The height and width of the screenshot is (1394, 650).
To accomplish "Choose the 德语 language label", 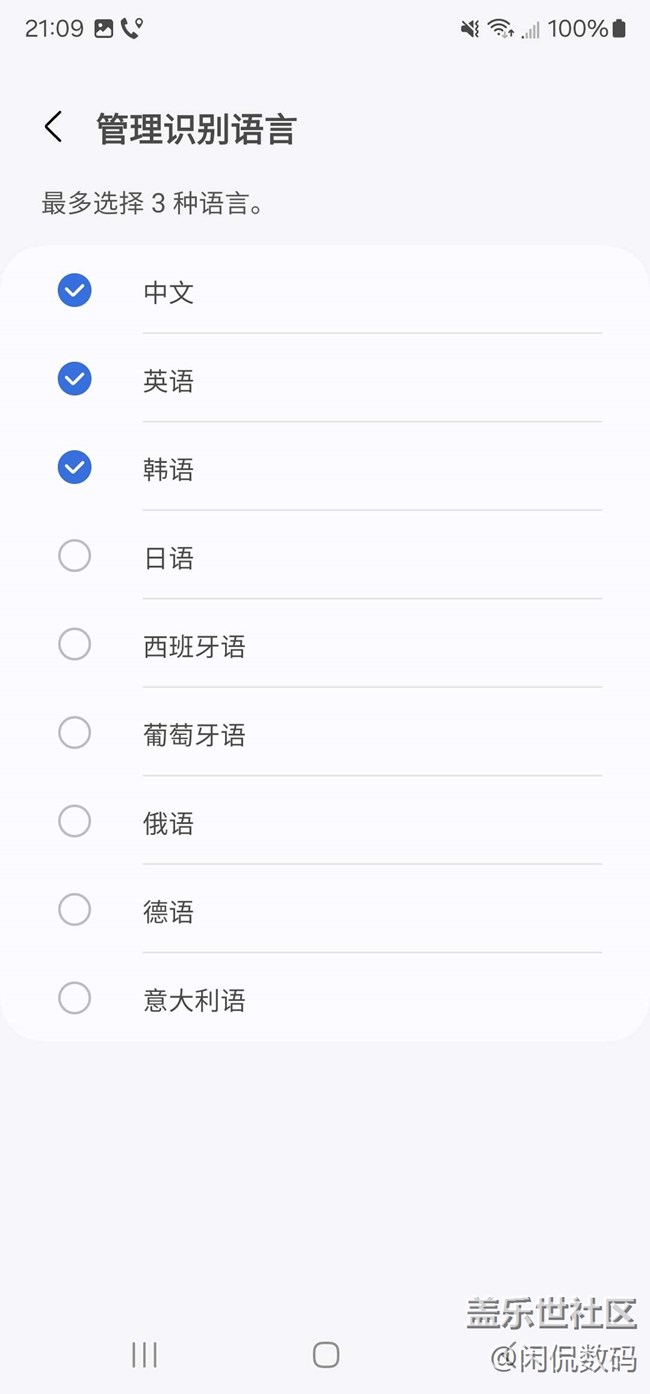I will 168,912.
